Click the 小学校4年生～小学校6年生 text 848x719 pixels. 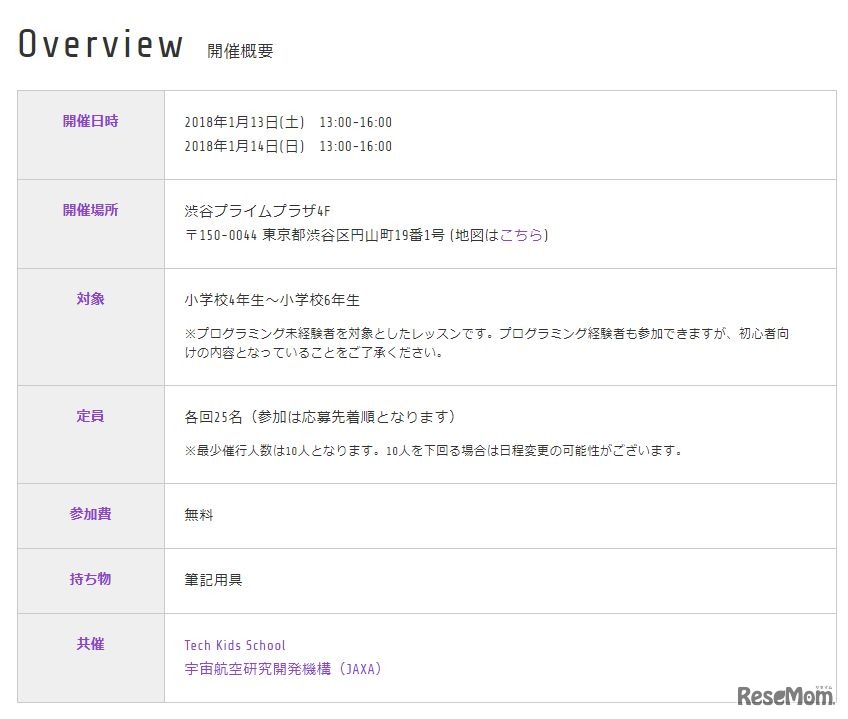click(272, 300)
